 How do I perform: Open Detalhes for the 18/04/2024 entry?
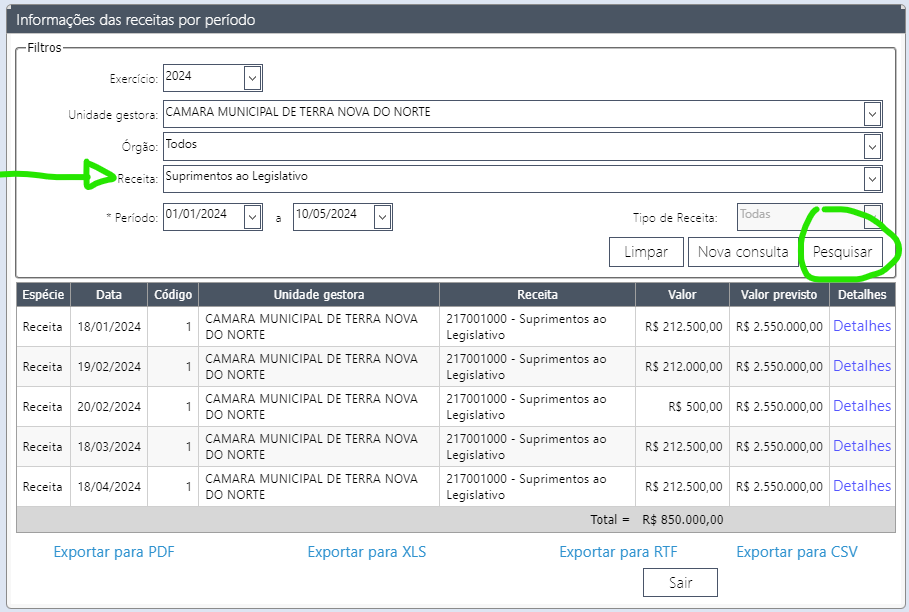(x=861, y=486)
